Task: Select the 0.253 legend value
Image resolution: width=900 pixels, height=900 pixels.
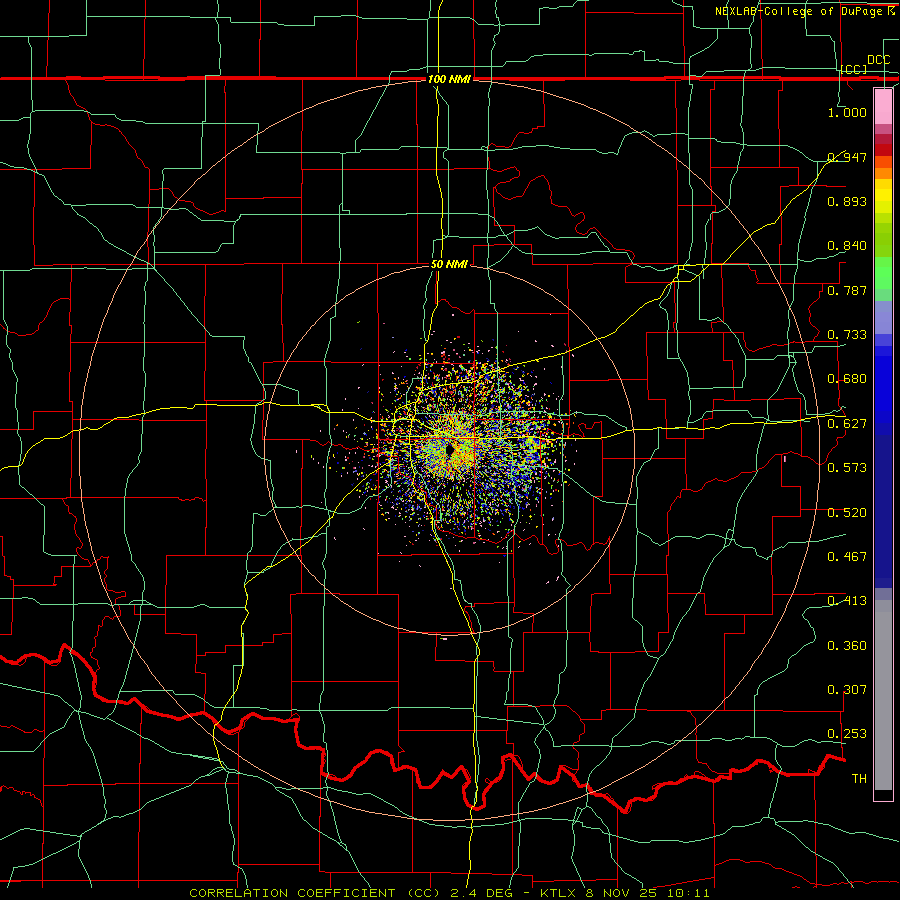Action: (x=847, y=734)
